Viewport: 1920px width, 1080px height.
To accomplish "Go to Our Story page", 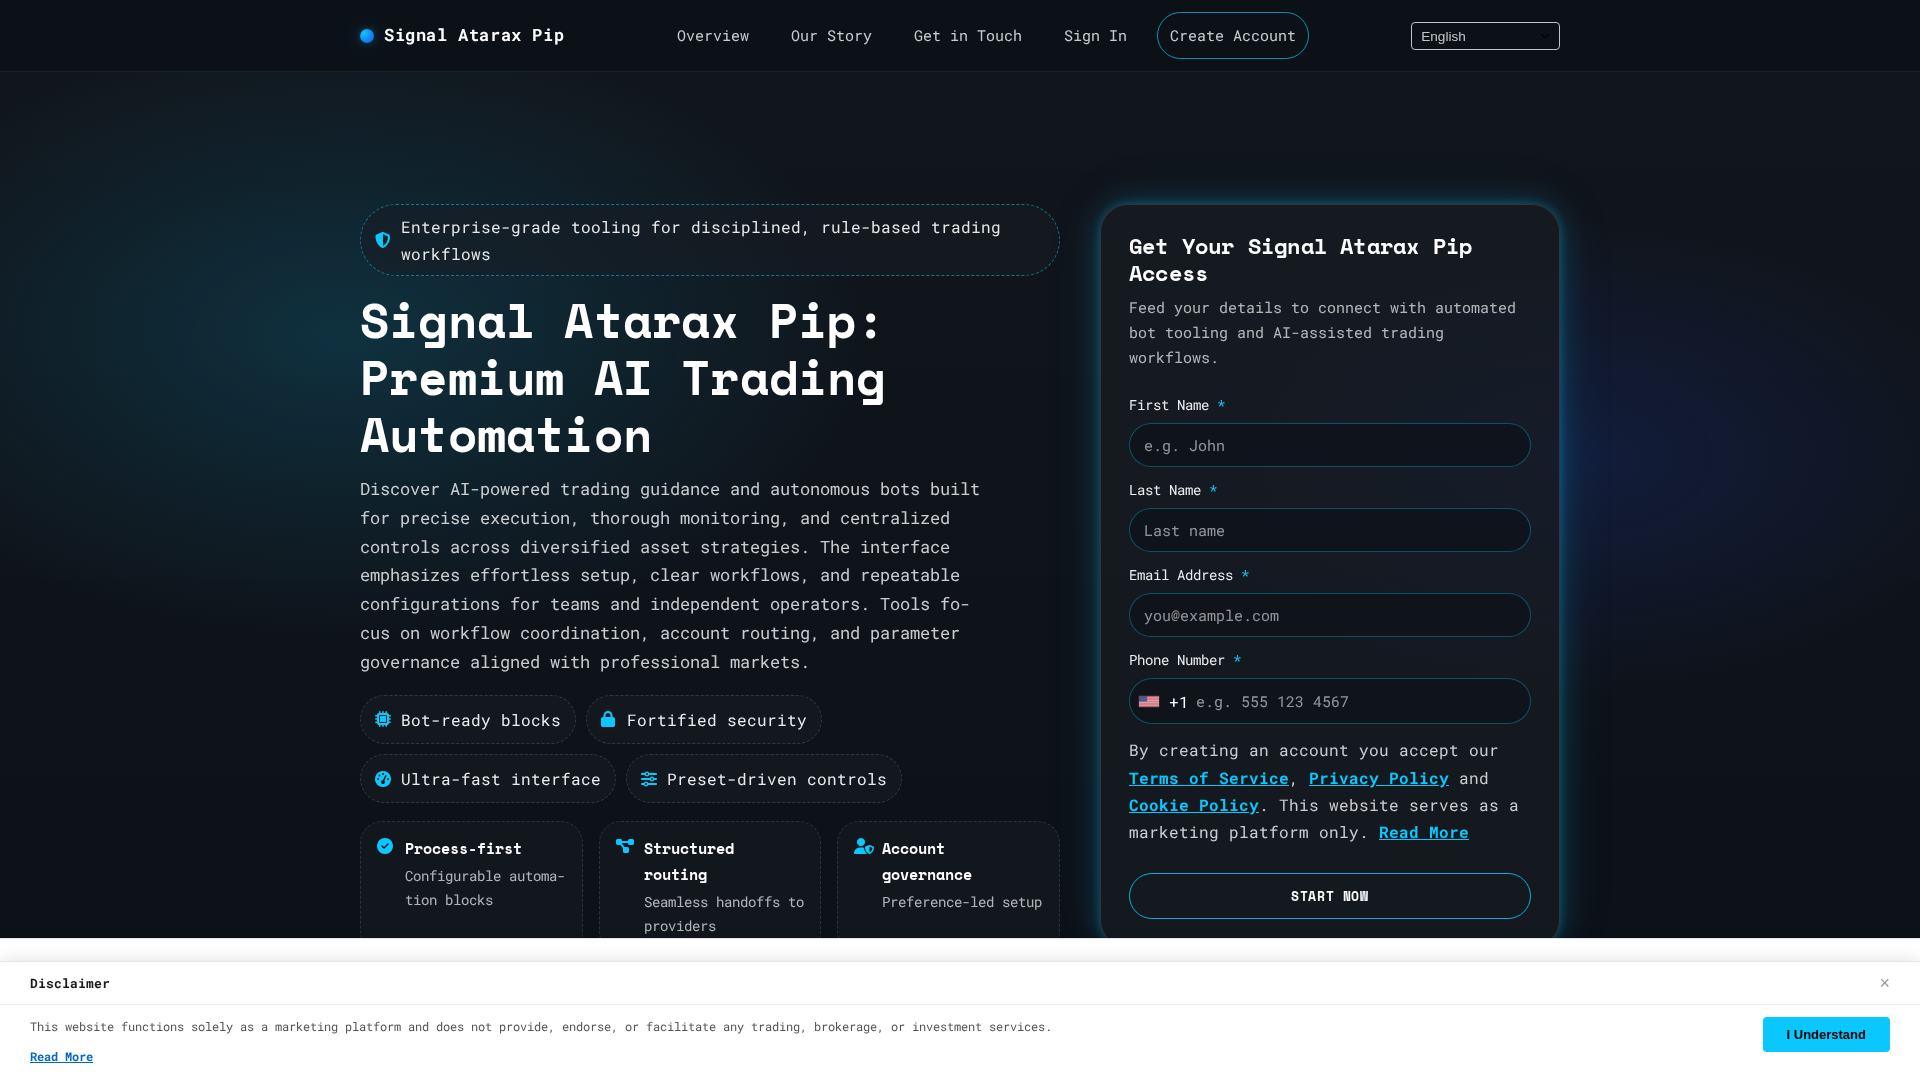I will coord(831,36).
